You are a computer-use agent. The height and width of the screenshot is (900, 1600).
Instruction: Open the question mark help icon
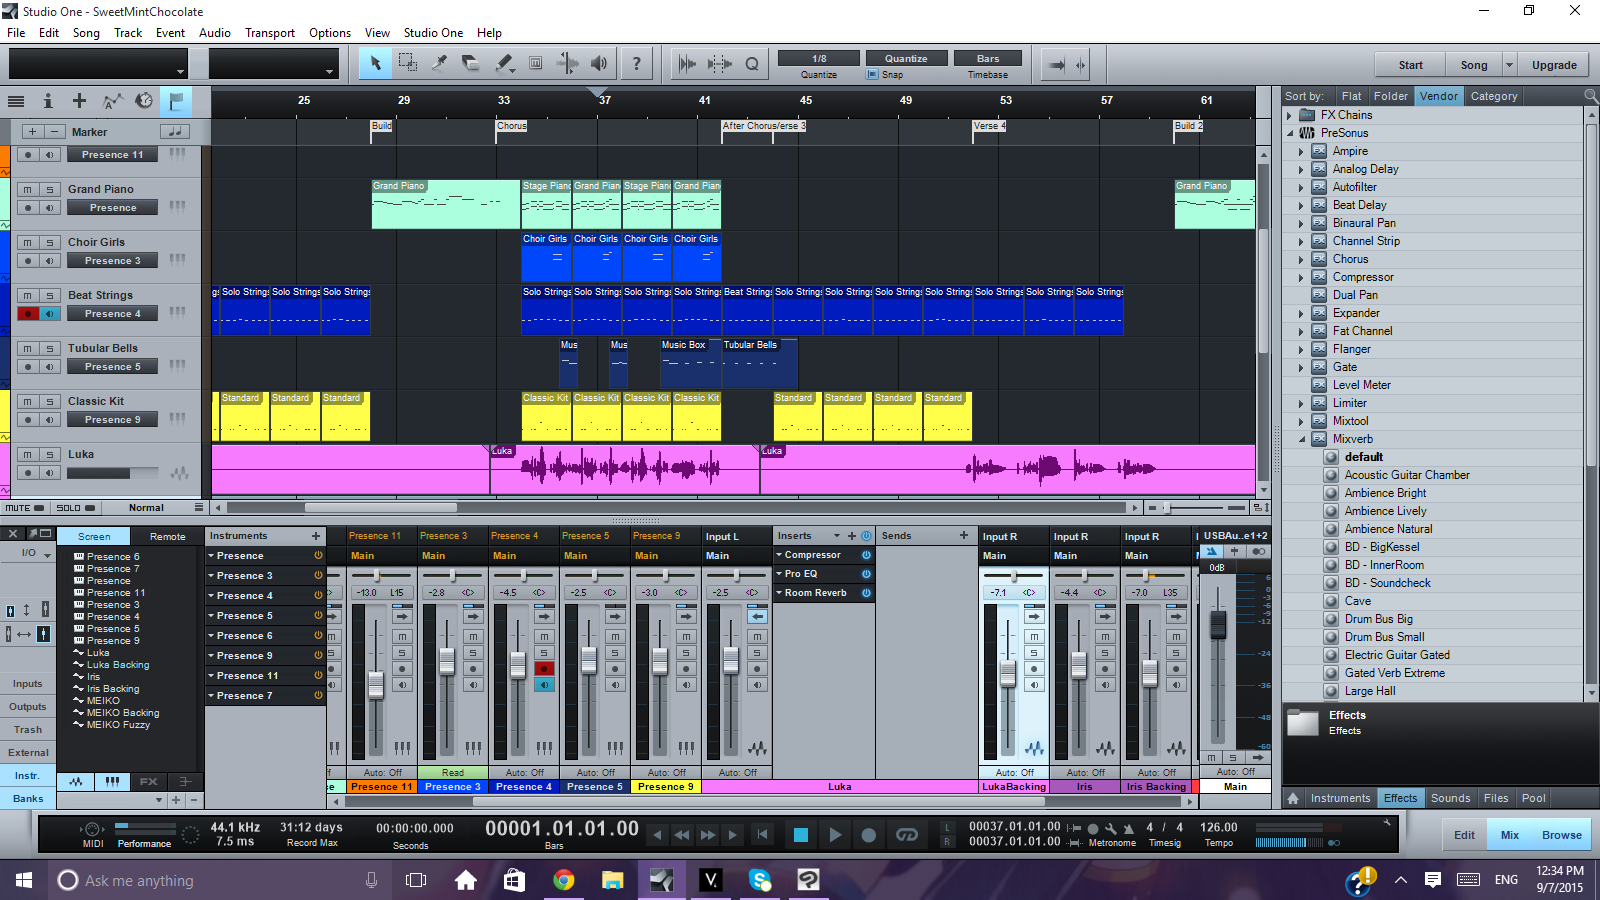click(637, 63)
